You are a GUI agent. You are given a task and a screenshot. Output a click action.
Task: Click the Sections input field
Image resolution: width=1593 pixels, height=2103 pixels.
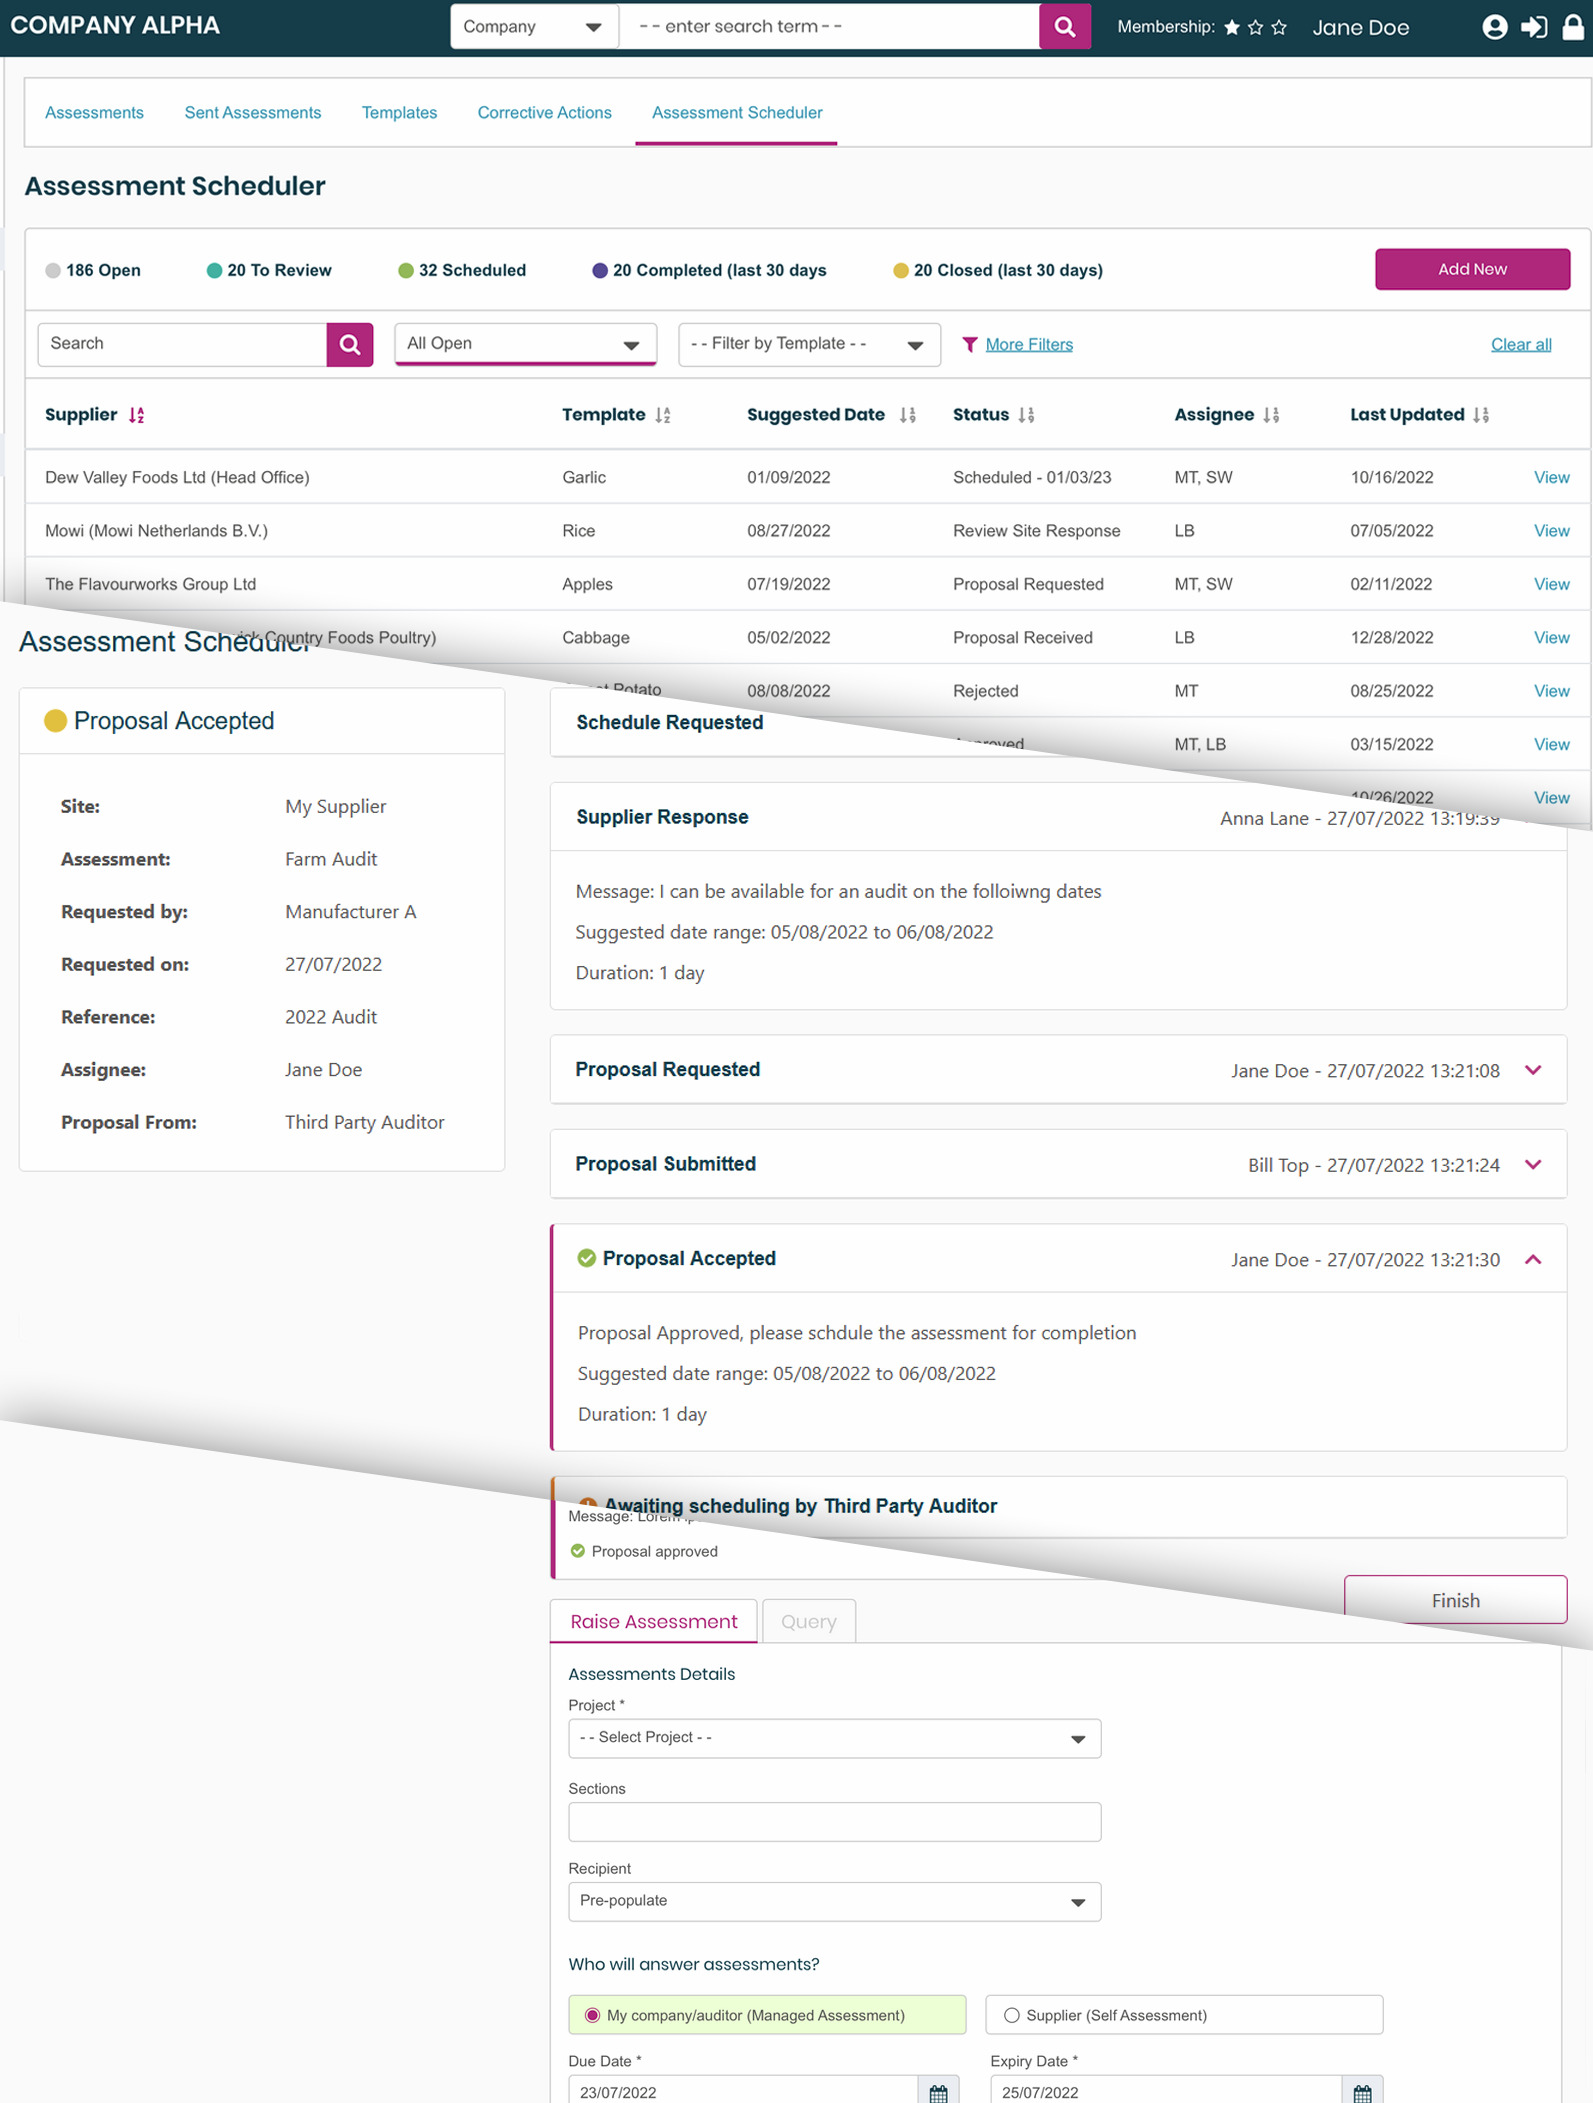click(834, 1821)
